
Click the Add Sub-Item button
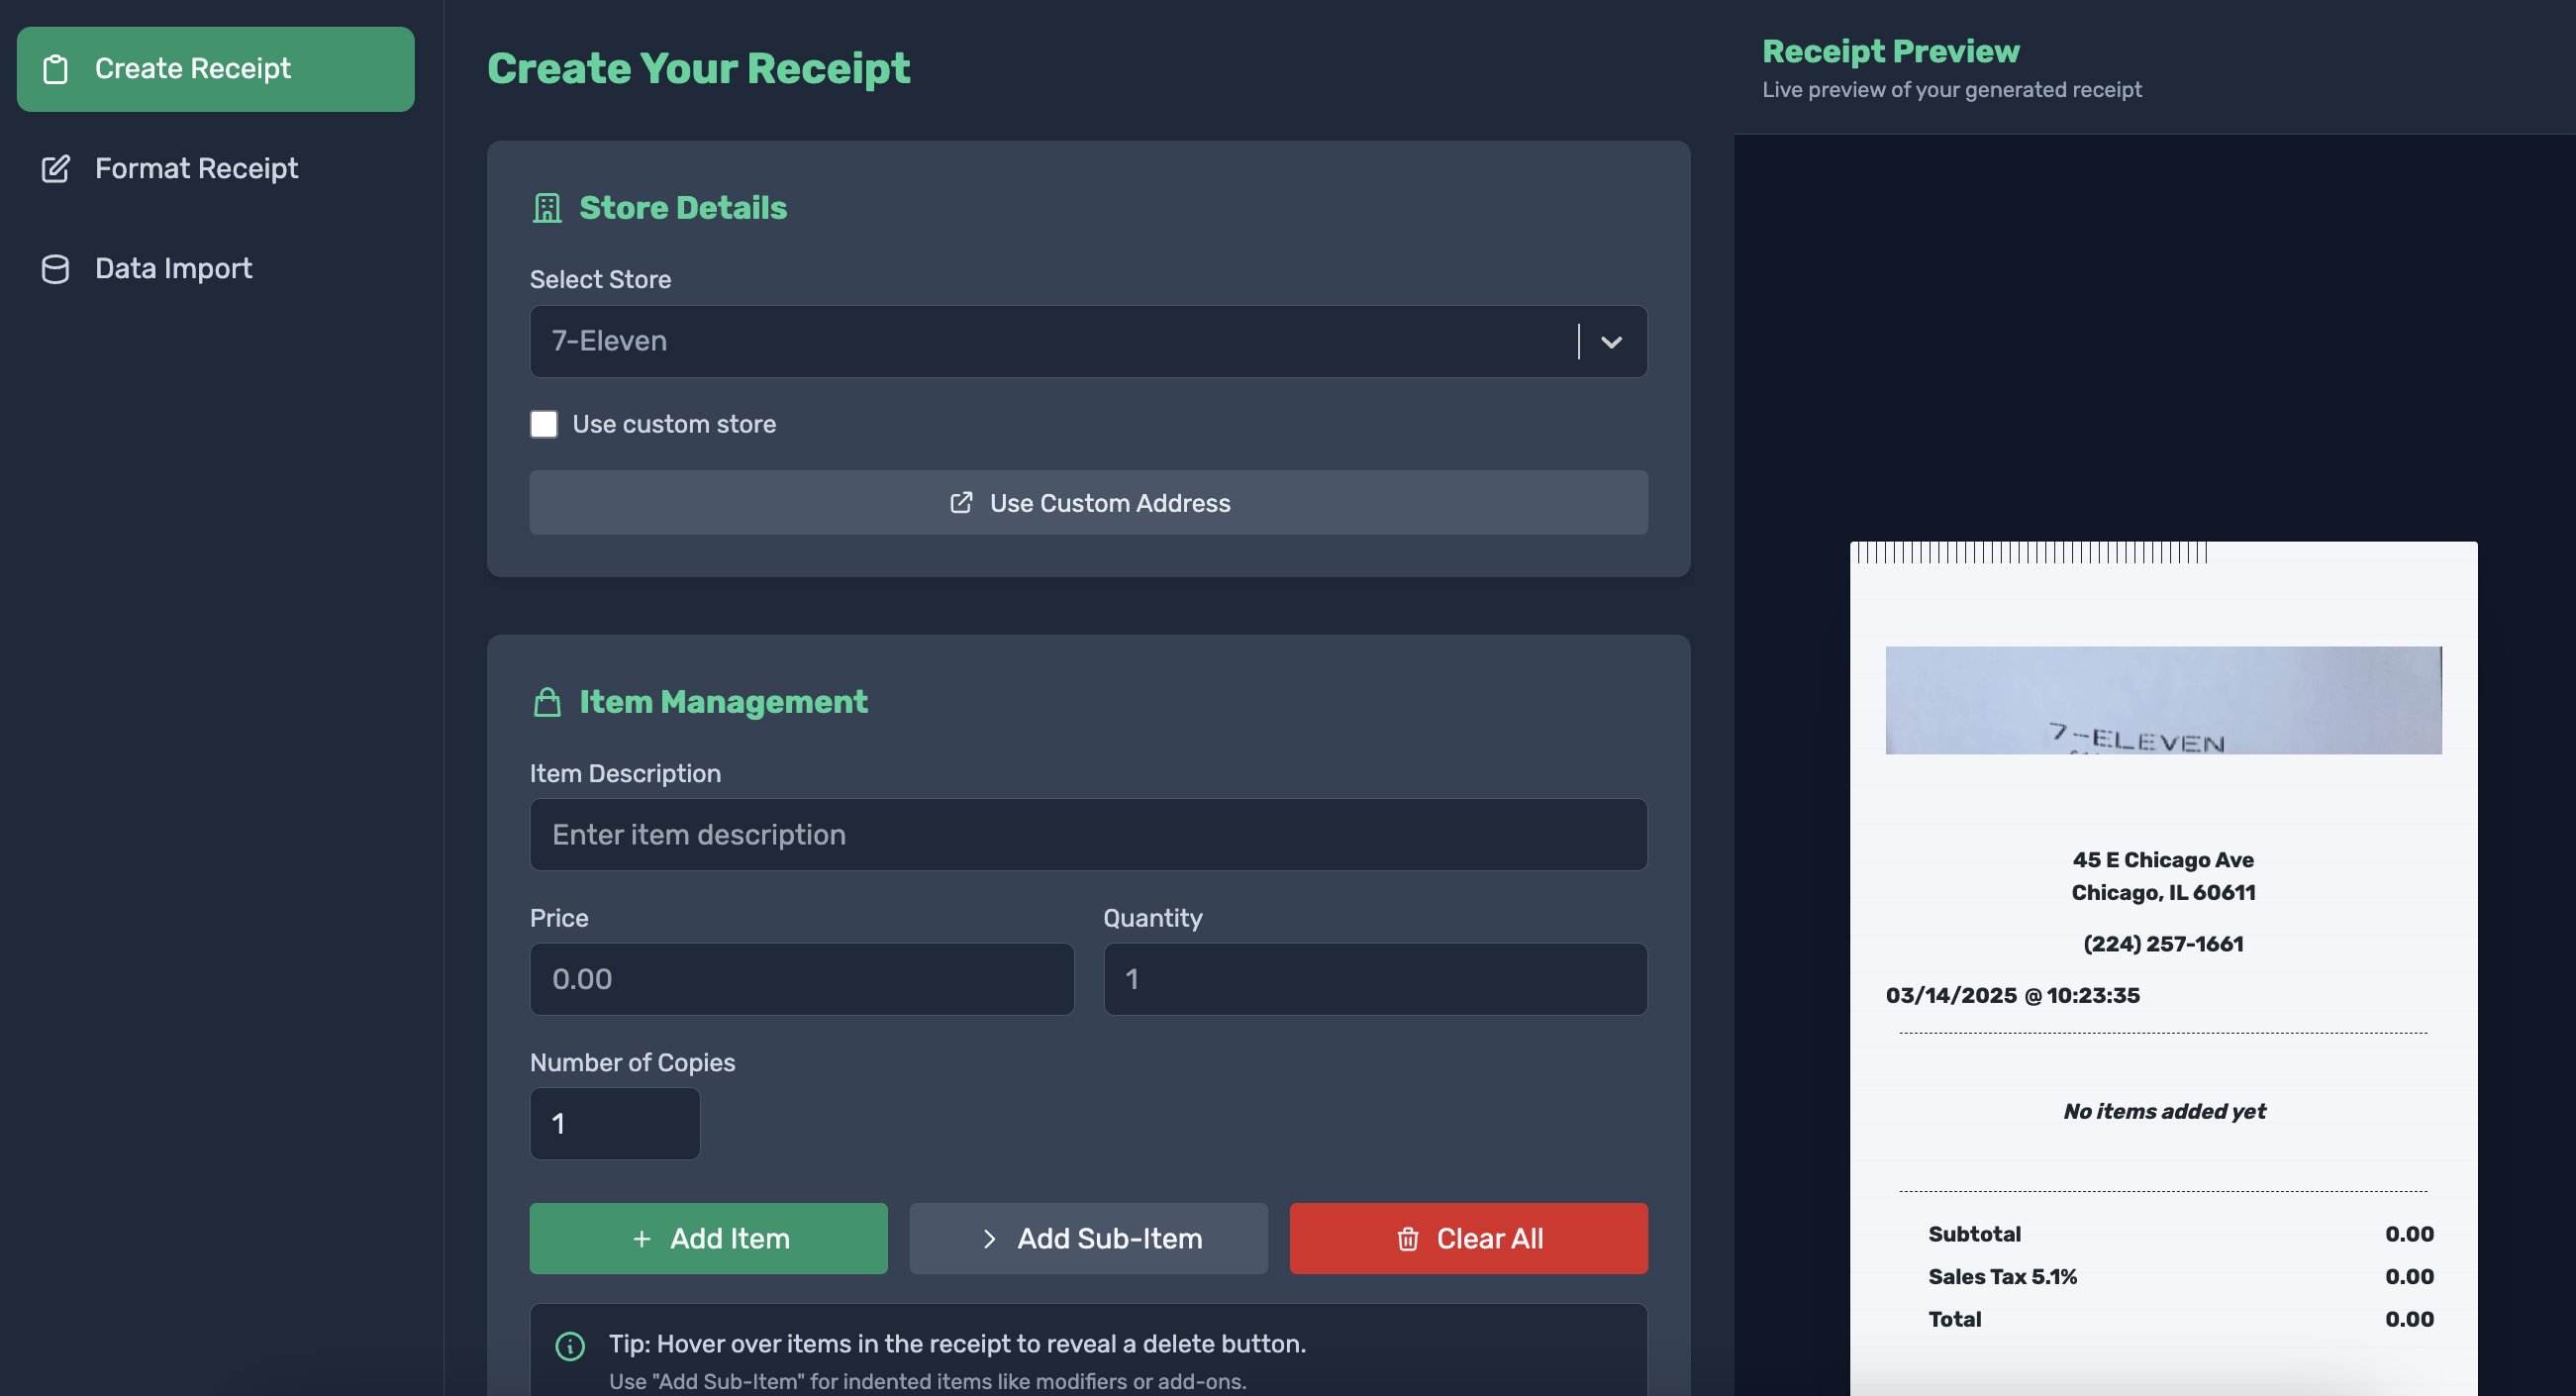[1088, 1239]
